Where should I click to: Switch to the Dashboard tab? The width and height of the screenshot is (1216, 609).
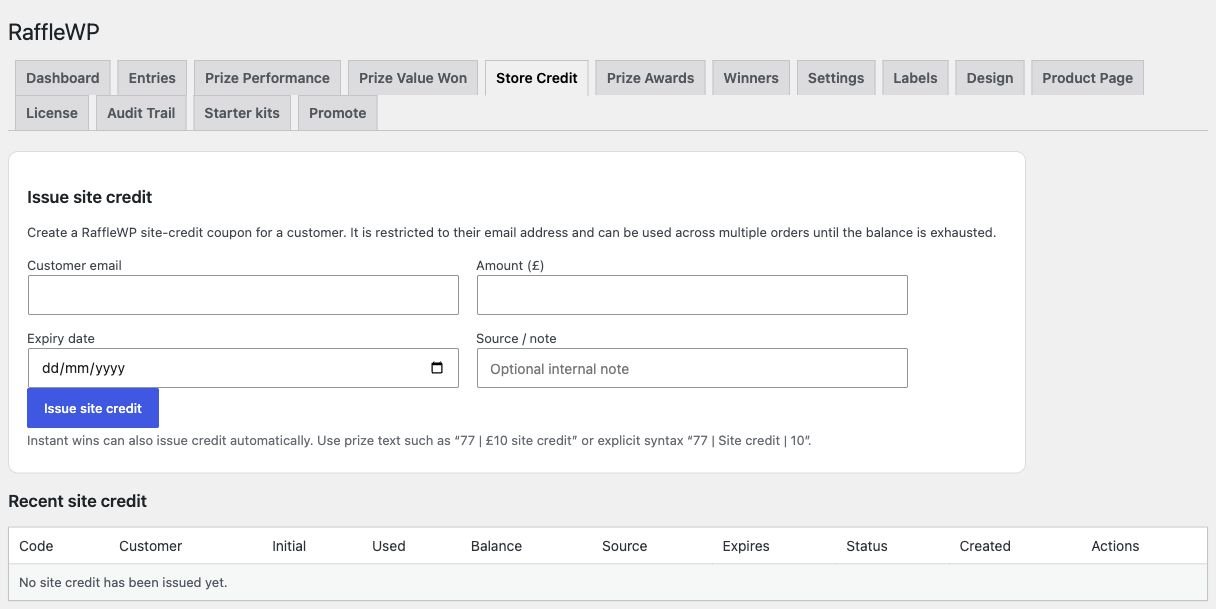63,78
